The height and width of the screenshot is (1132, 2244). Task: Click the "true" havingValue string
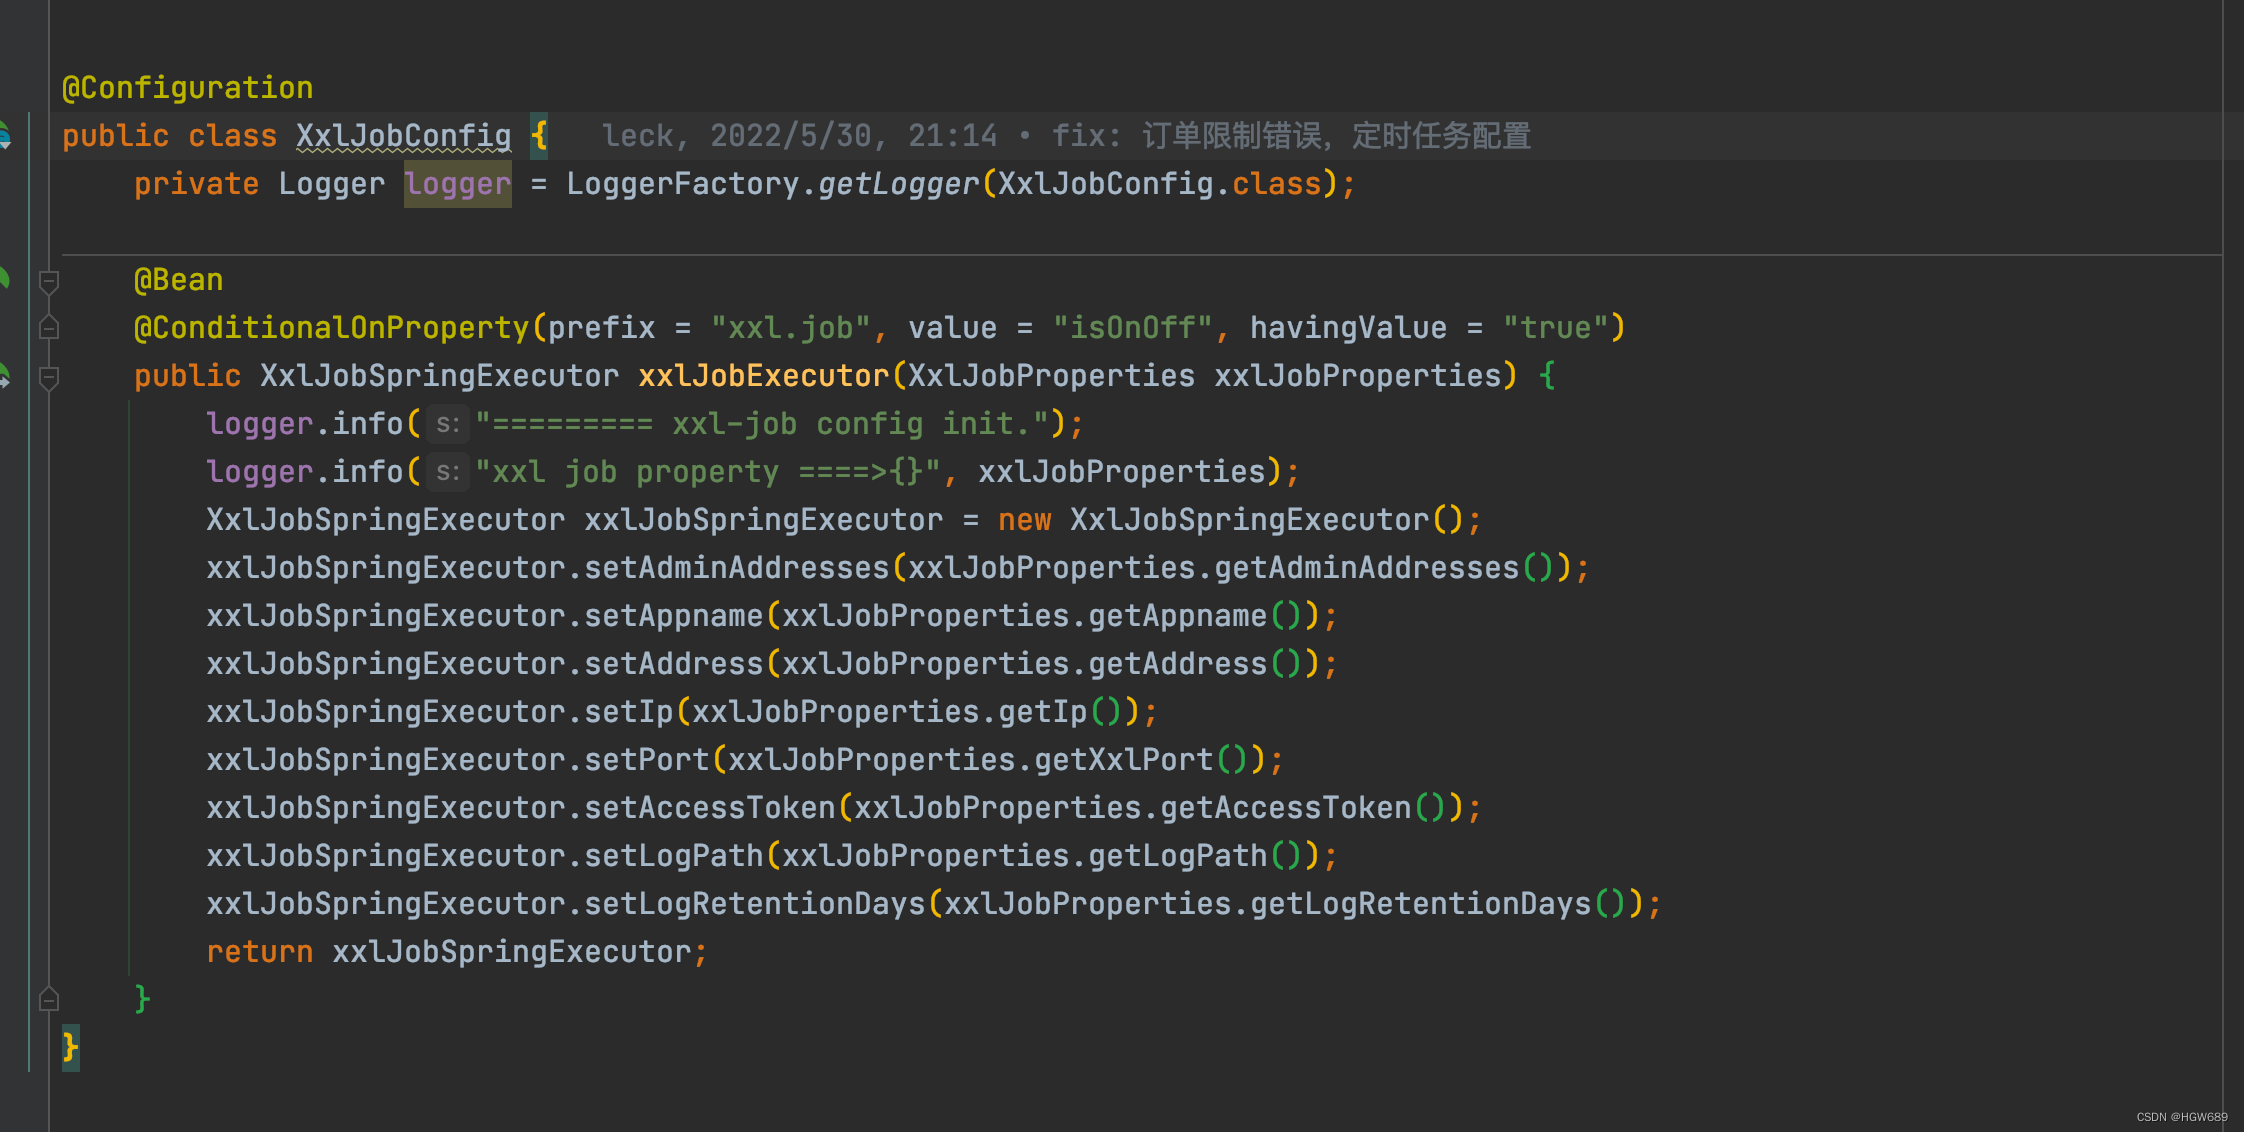point(1556,328)
